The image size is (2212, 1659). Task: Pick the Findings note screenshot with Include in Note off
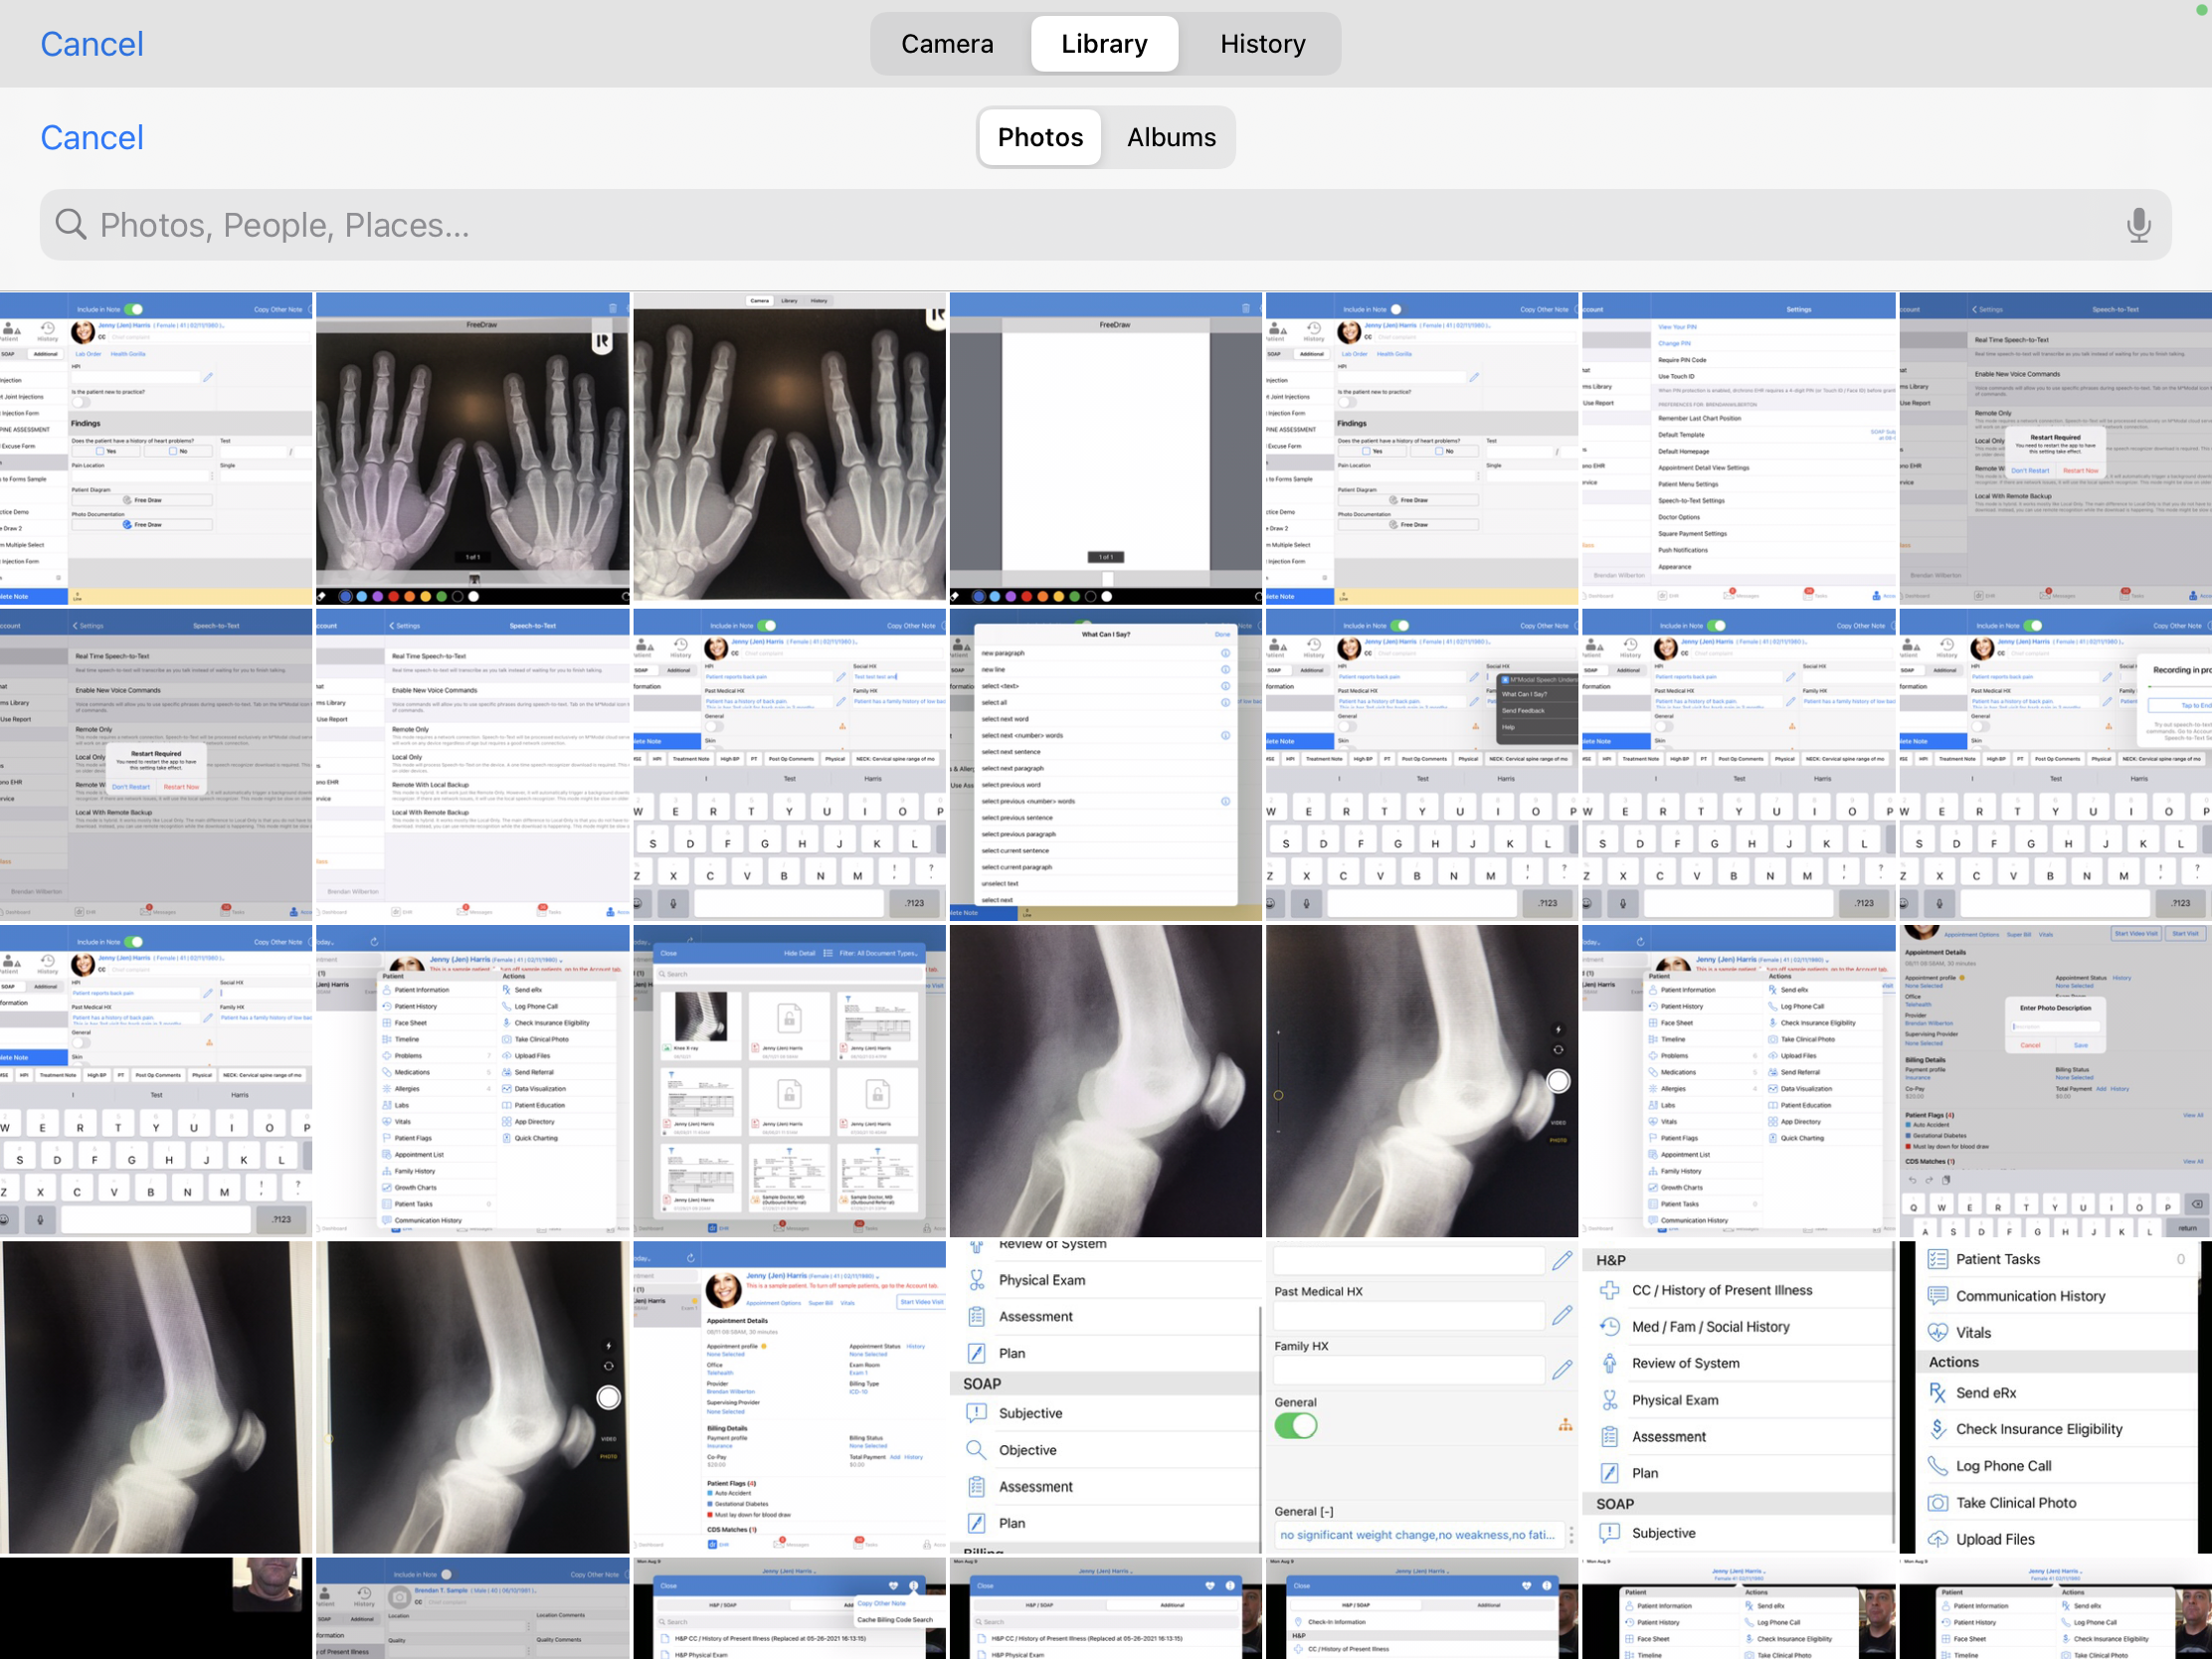[x=1422, y=448]
